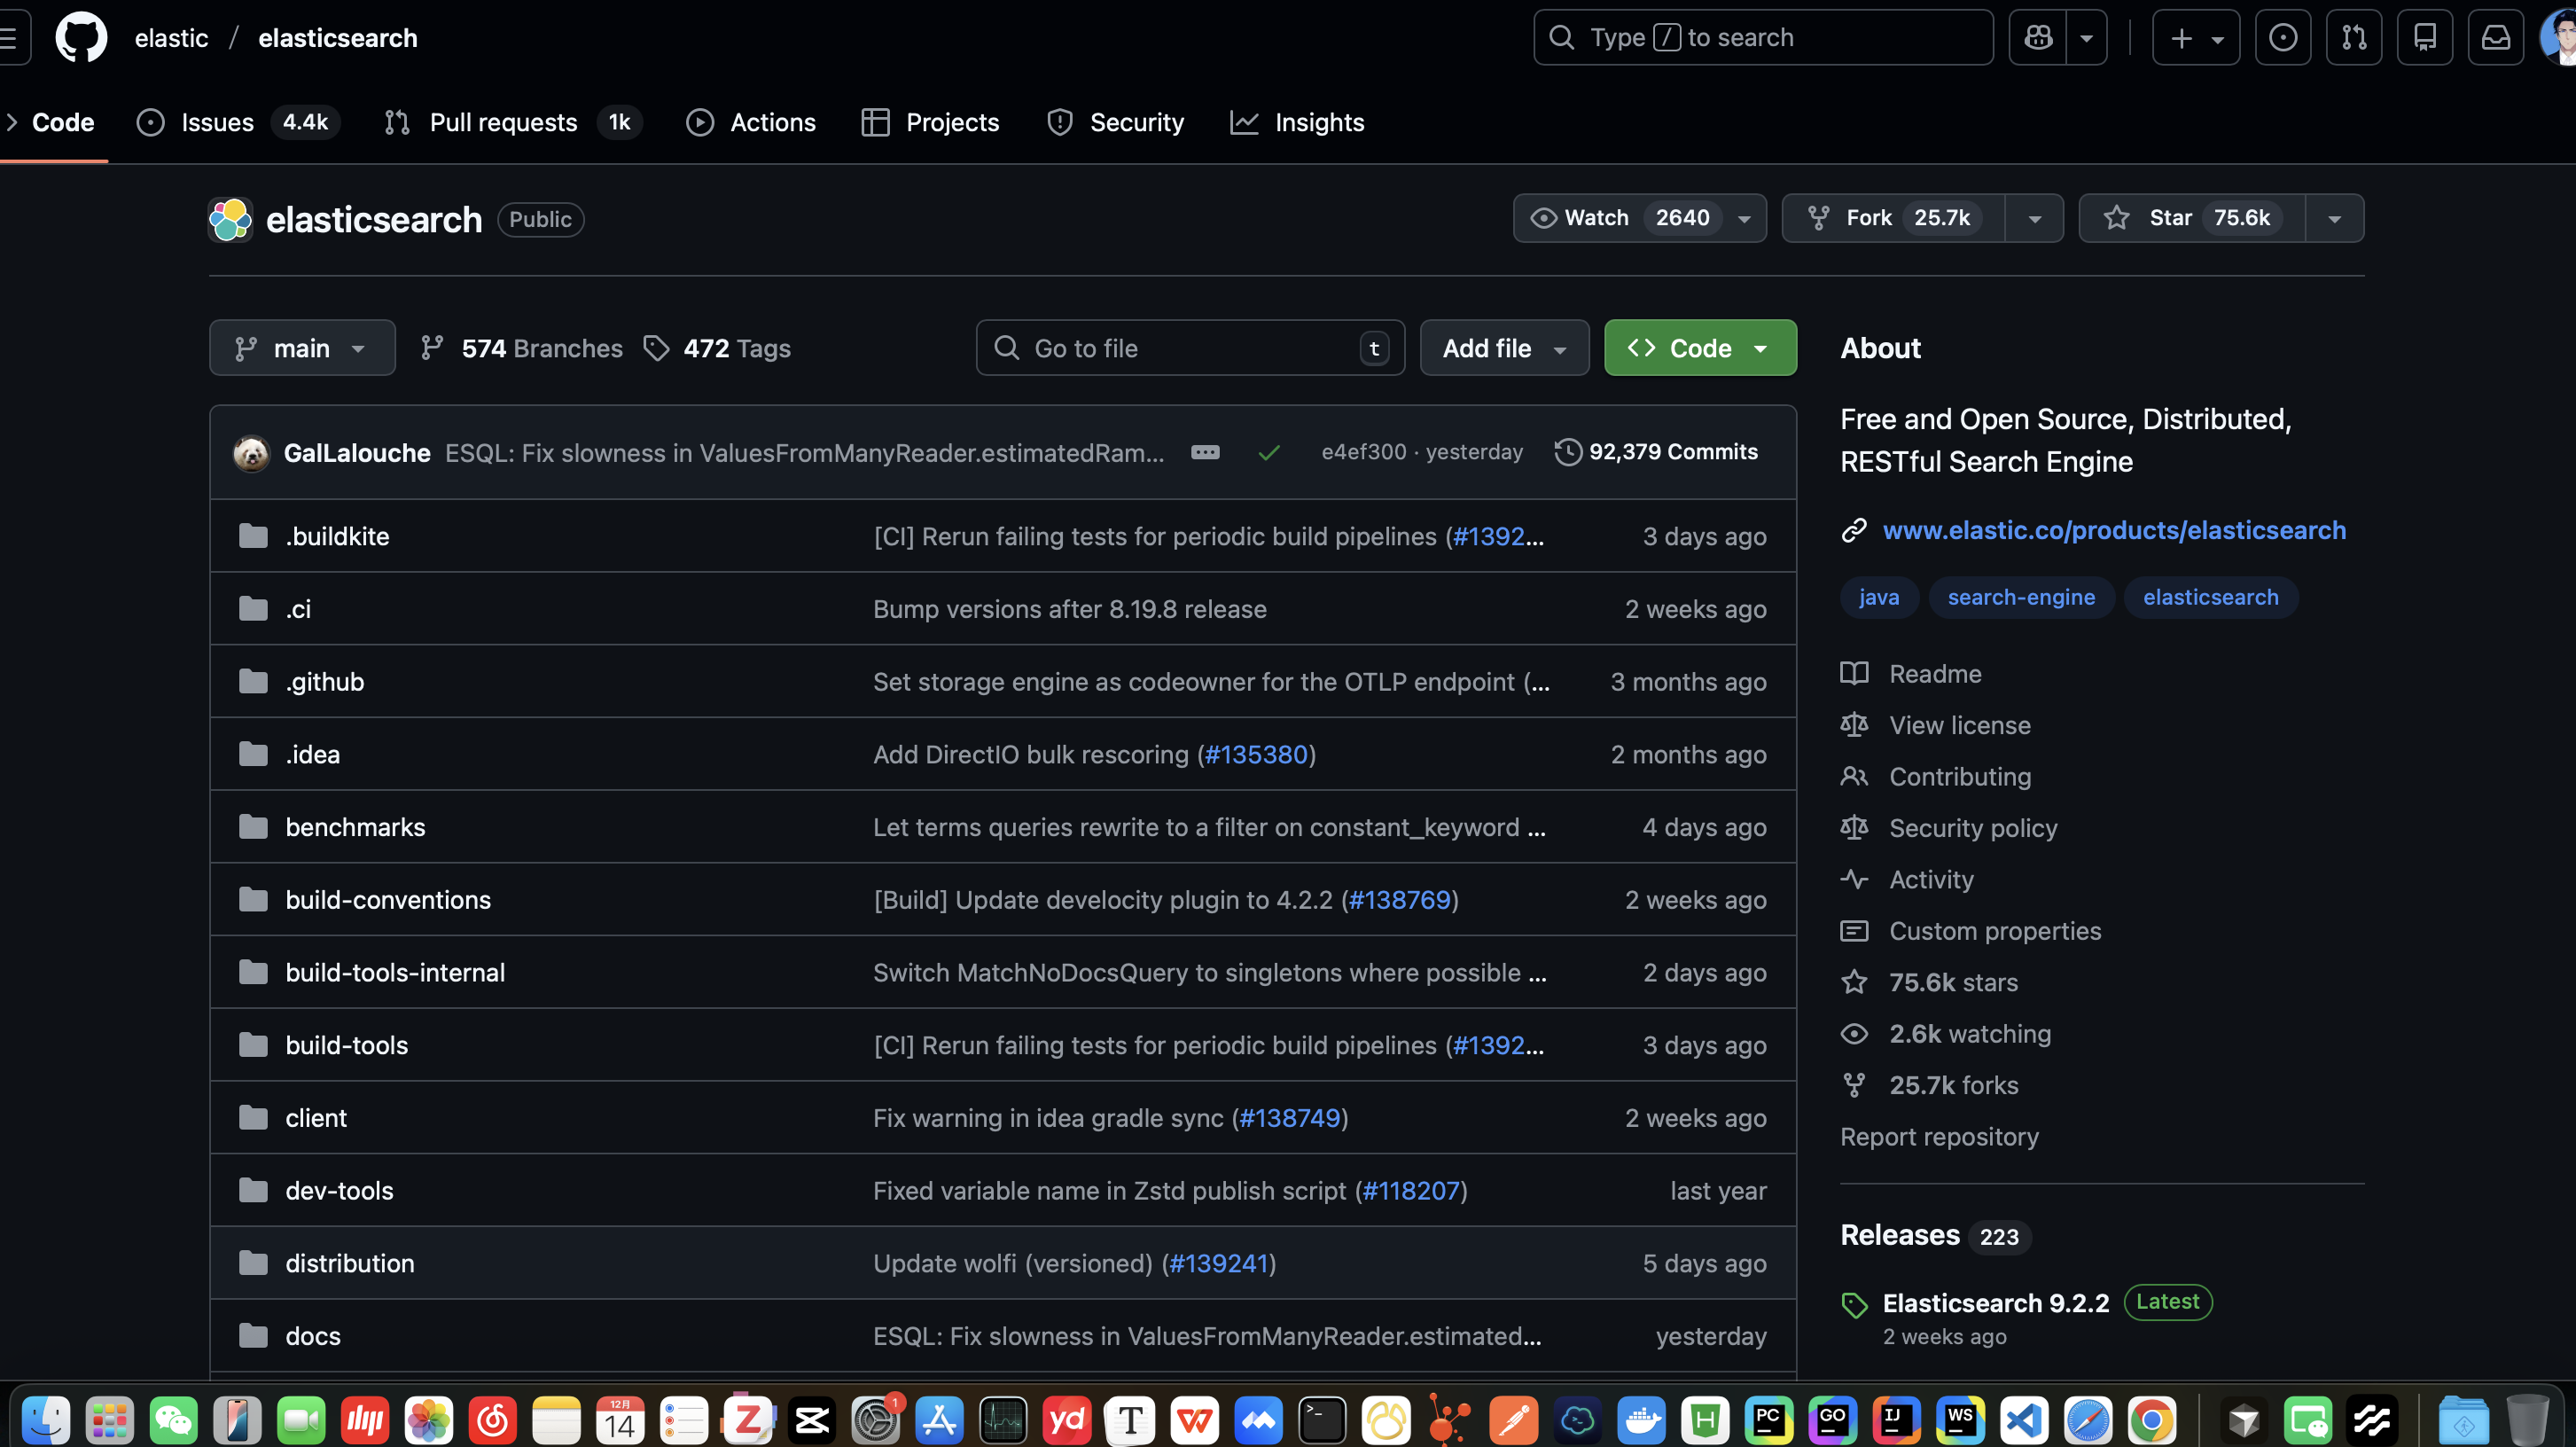
Task: Expand commit message ellipsis icon
Action: tap(1205, 452)
